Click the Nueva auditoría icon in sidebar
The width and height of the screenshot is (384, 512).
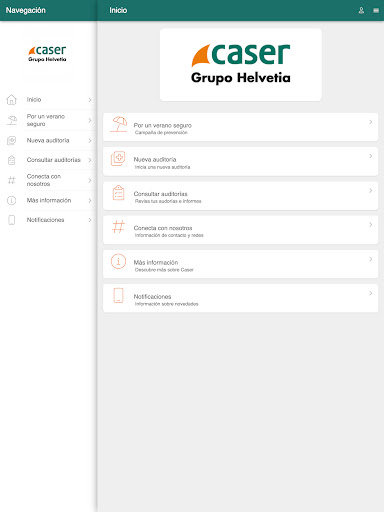[x=12, y=140]
